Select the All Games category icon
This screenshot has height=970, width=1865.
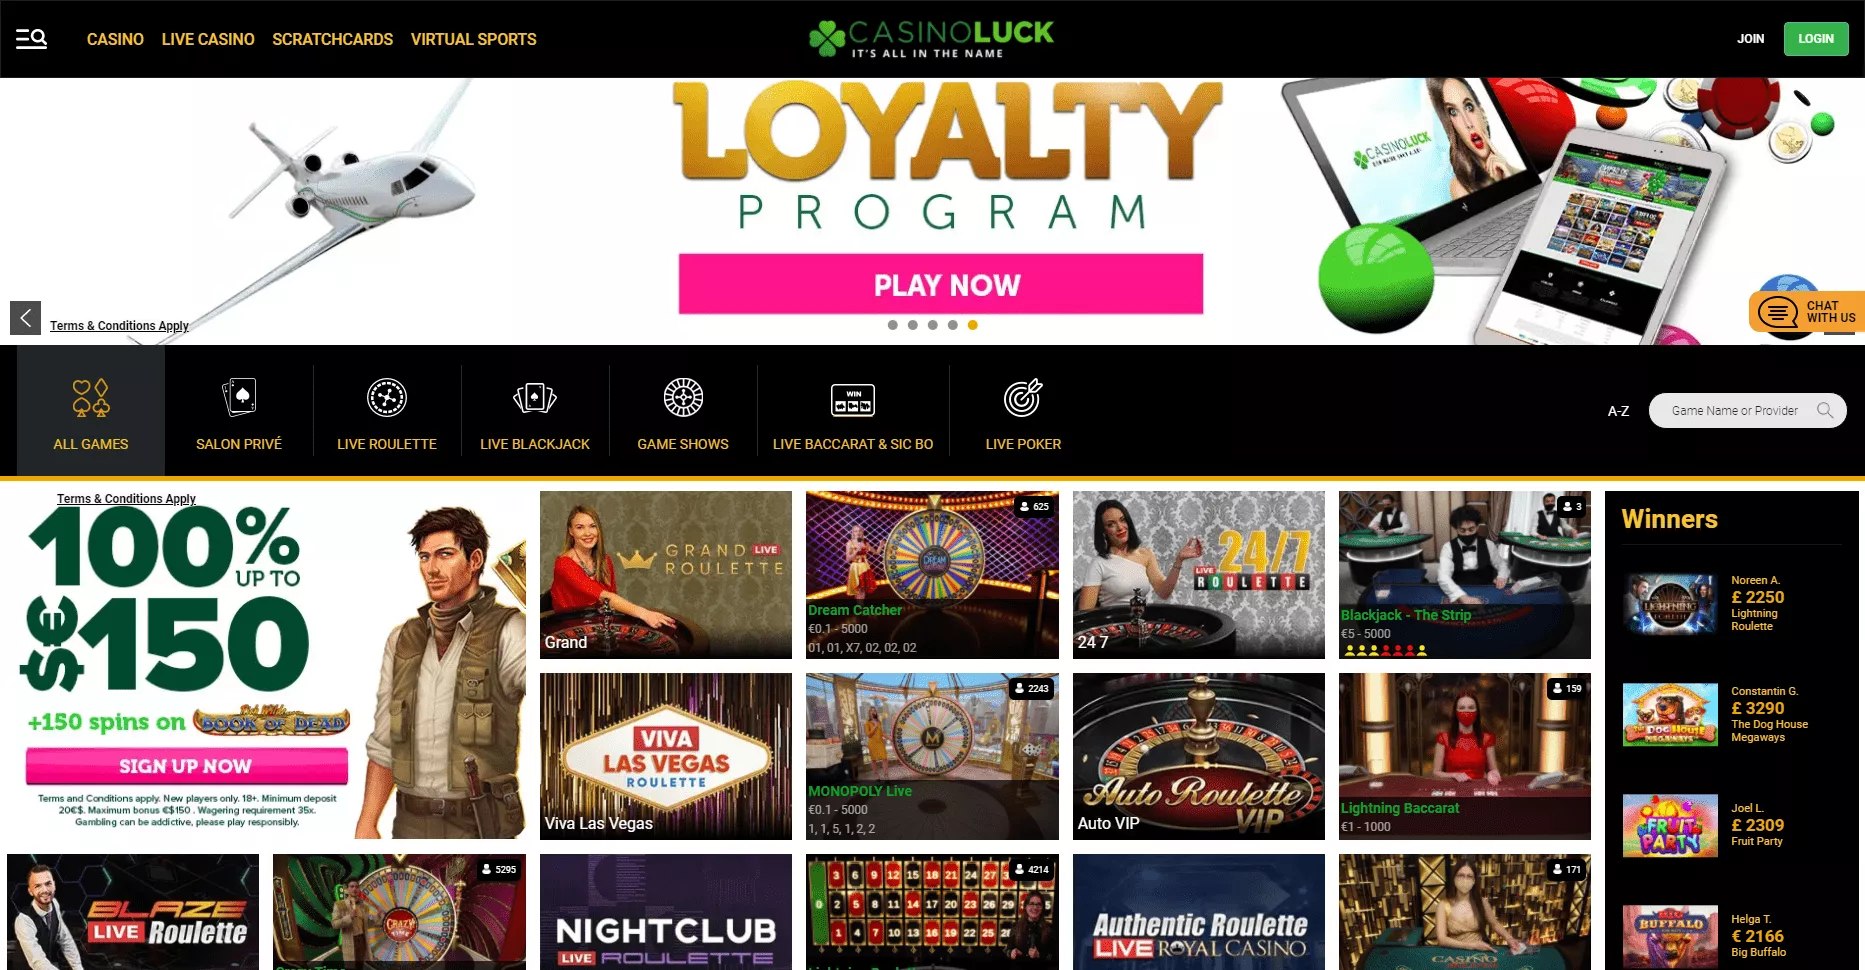tap(91, 398)
